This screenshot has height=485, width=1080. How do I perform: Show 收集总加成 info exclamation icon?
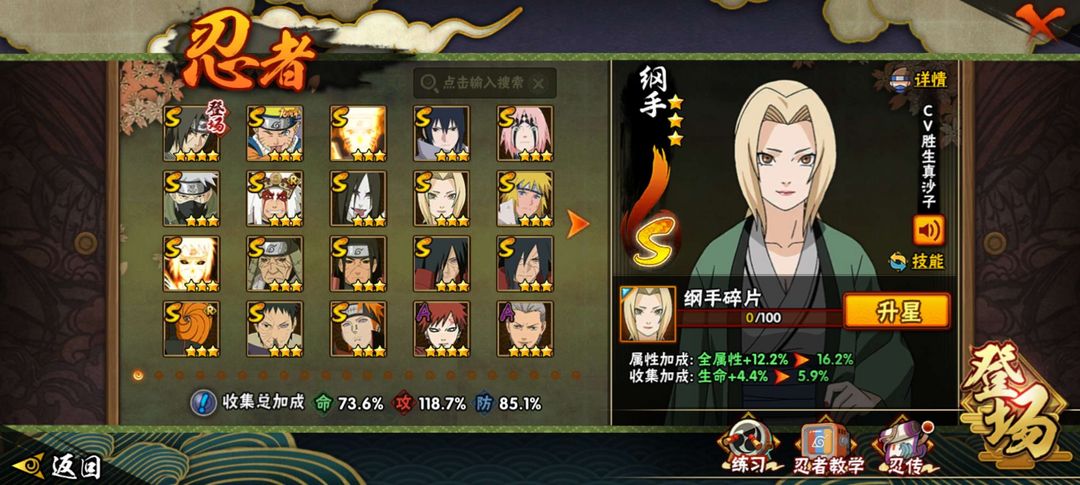[x=202, y=403]
